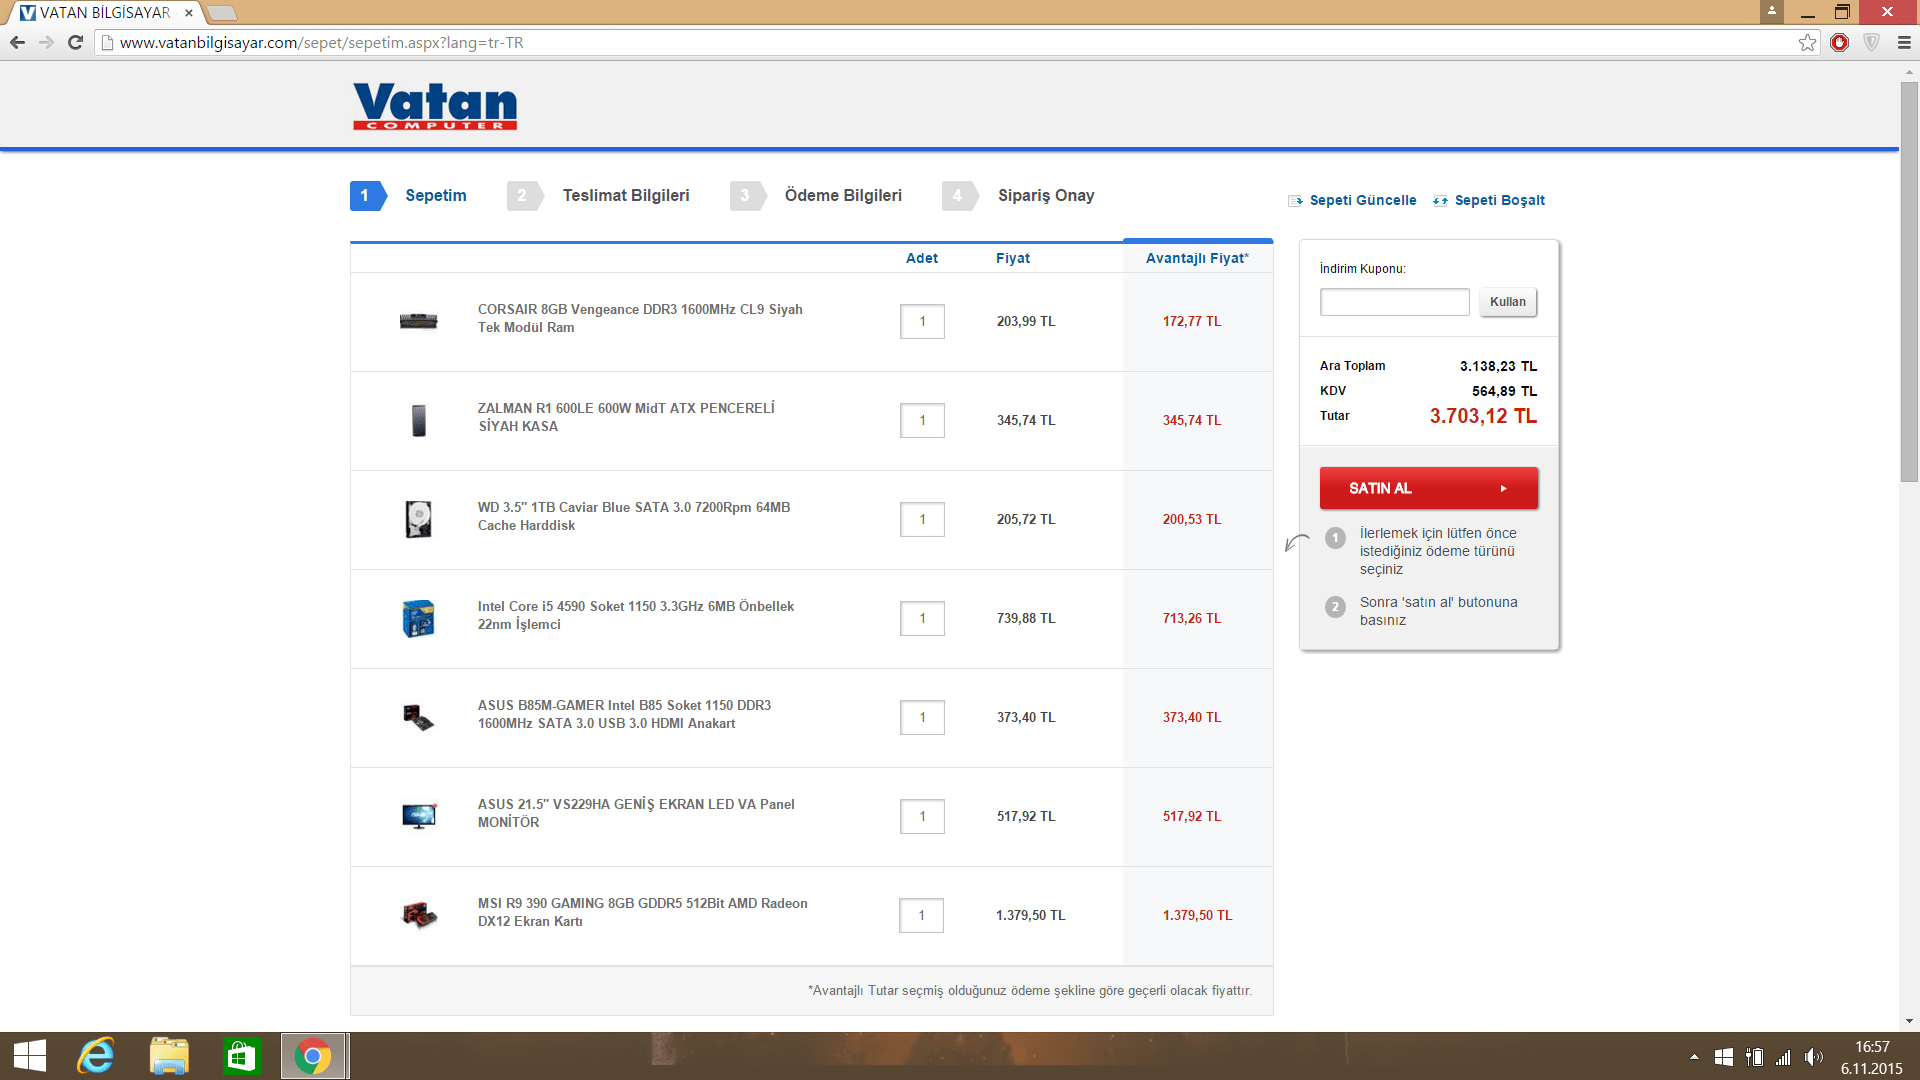Click the vertical page scrollbar thumb
Image resolution: width=1920 pixels, height=1080 pixels.
1909,282
